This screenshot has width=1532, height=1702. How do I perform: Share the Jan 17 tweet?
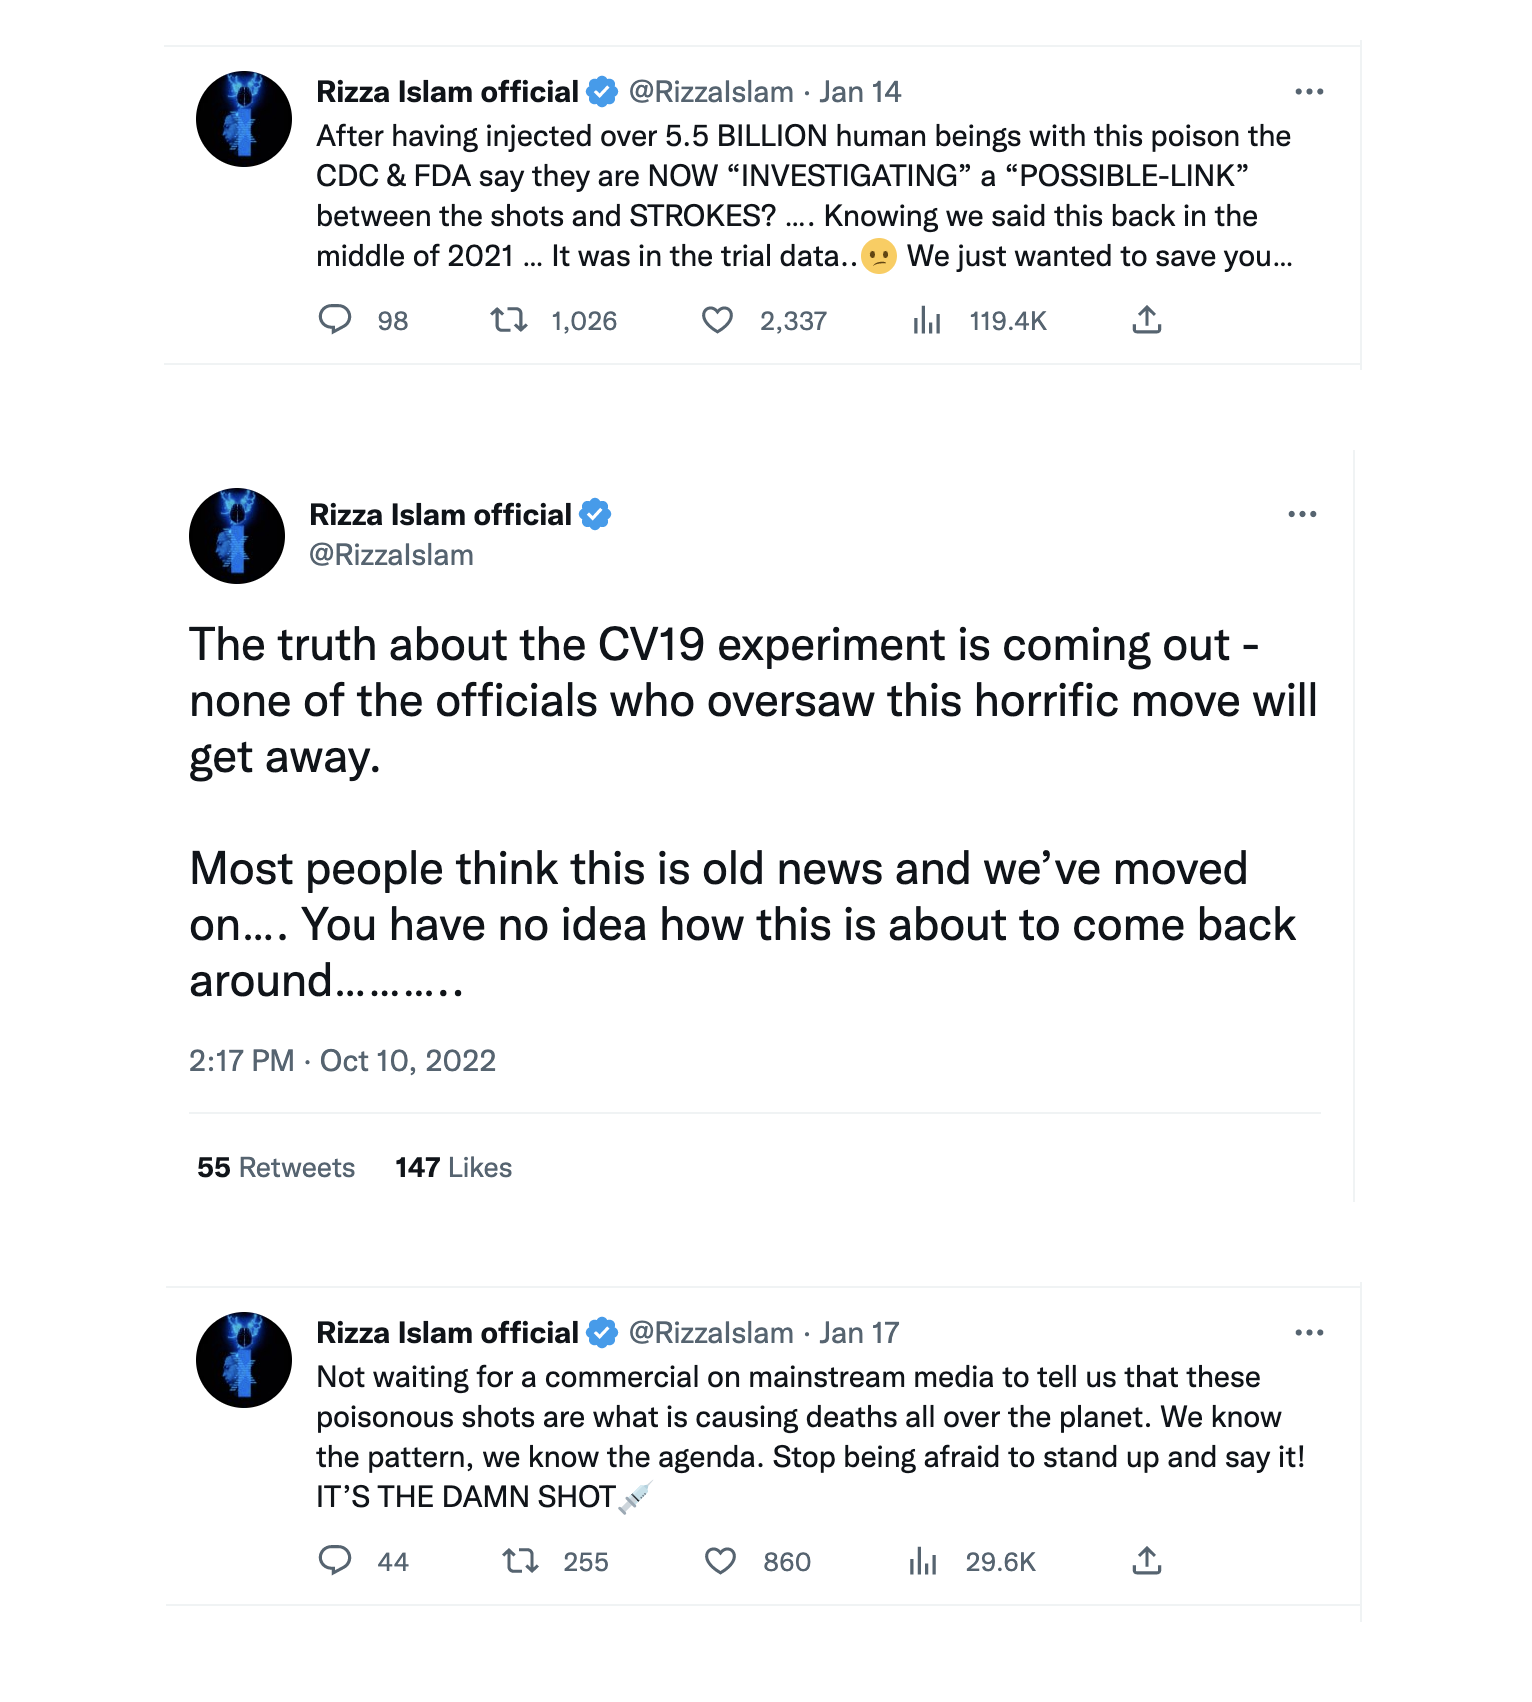pyautogui.click(x=1146, y=1561)
